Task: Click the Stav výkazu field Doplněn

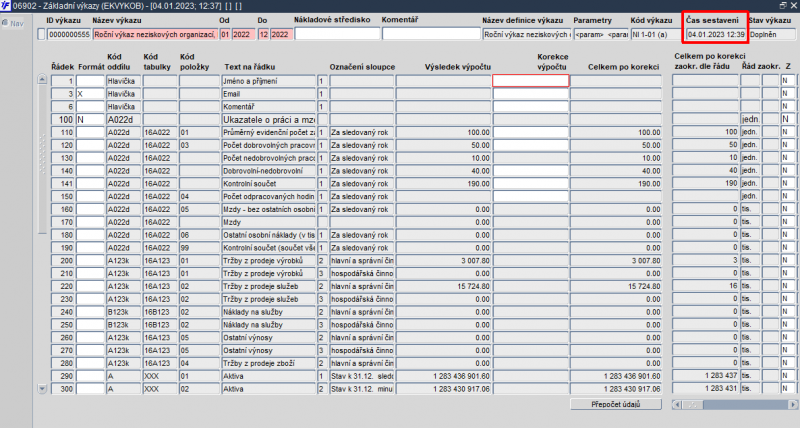Action: [772, 35]
